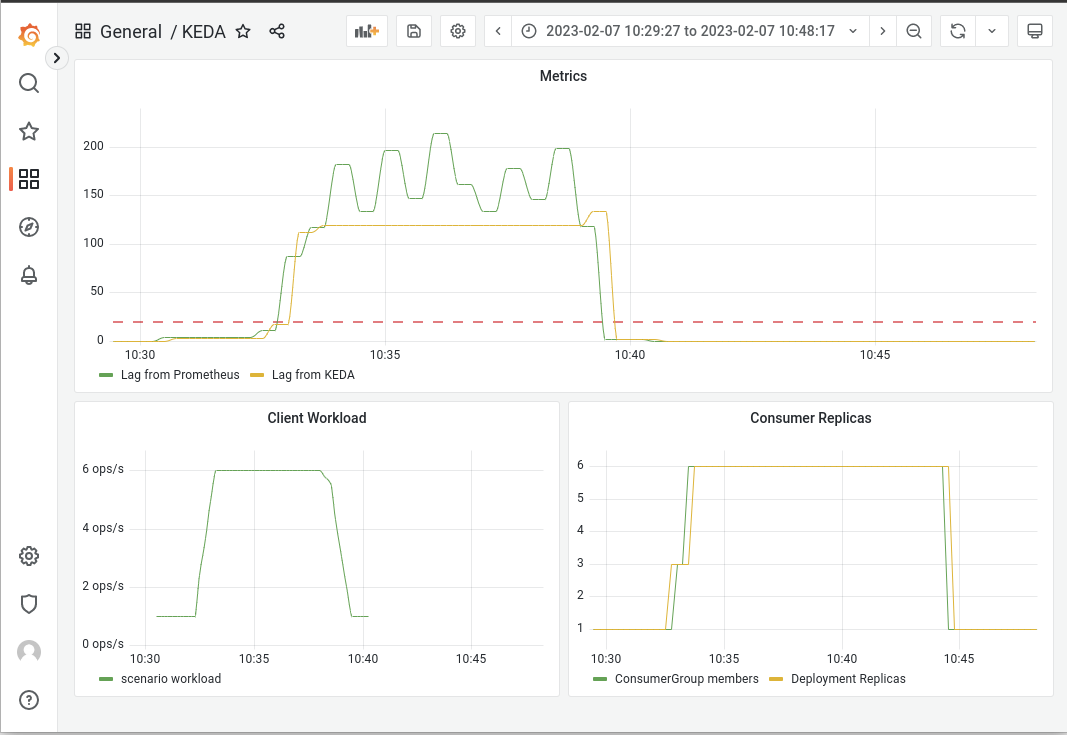This screenshot has width=1067, height=735.
Task: Open Configuration gear in sidebar
Action: click(x=29, y=556)
